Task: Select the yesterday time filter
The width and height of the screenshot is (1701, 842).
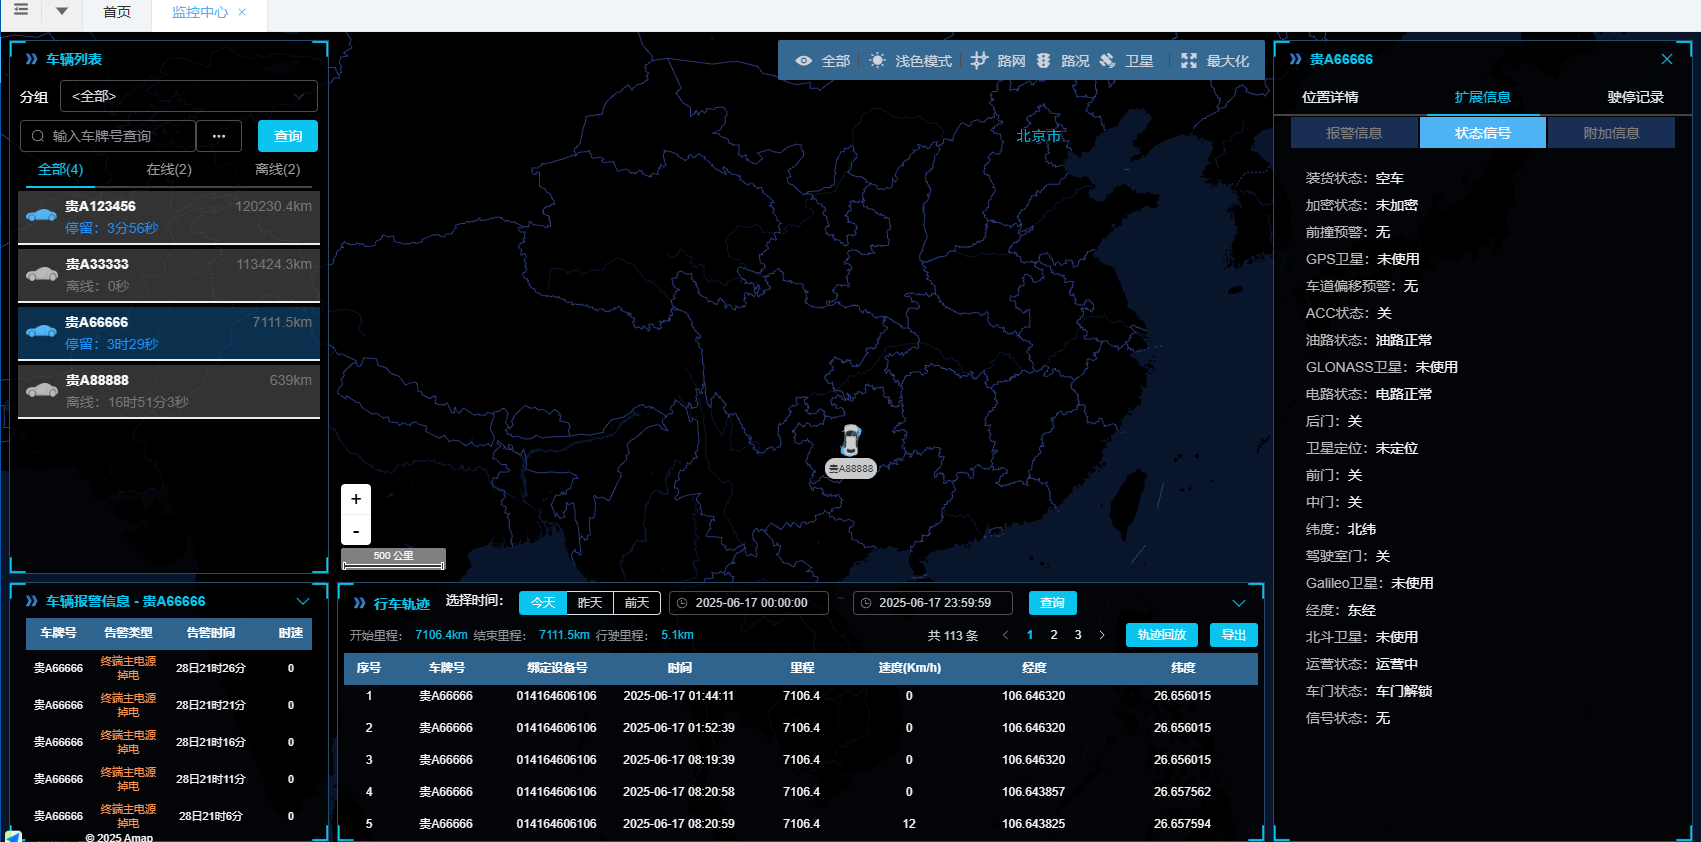Action: click(x=590, y=603)
